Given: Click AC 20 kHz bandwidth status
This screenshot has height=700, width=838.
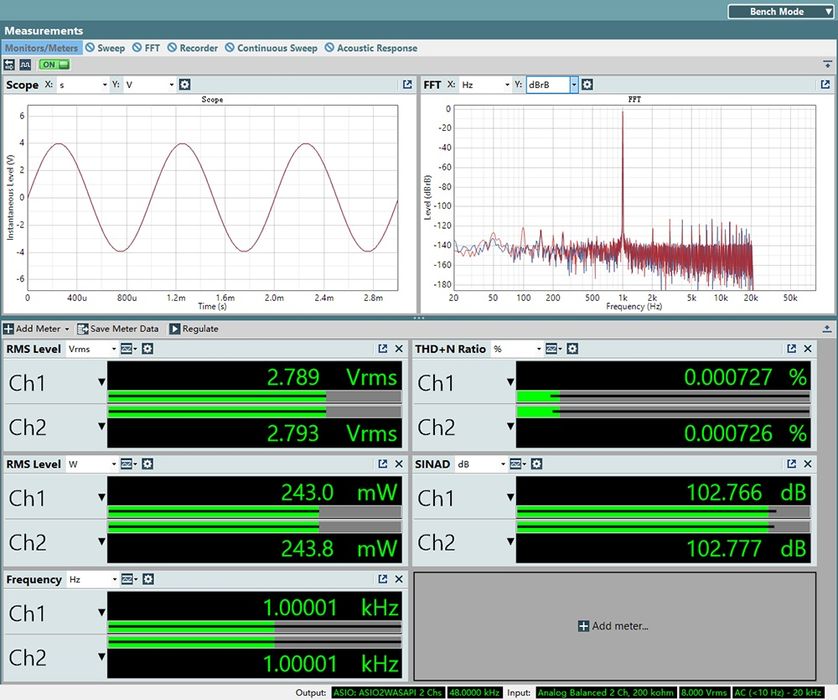Looking at the screenshot, I should point(778,693).
